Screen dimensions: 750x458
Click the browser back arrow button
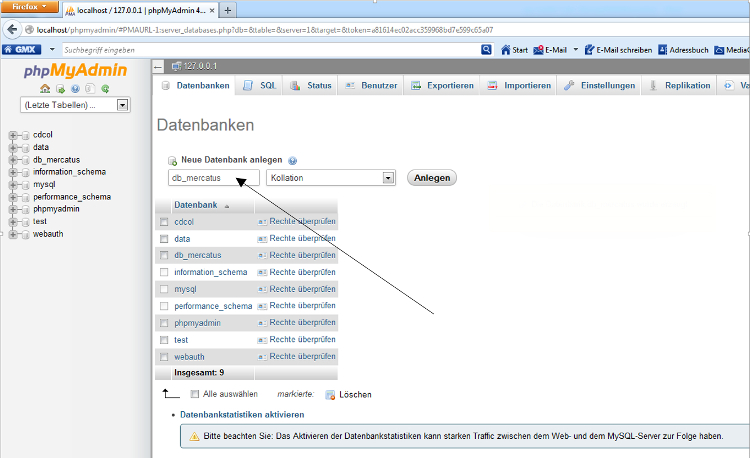coord(13,29)
